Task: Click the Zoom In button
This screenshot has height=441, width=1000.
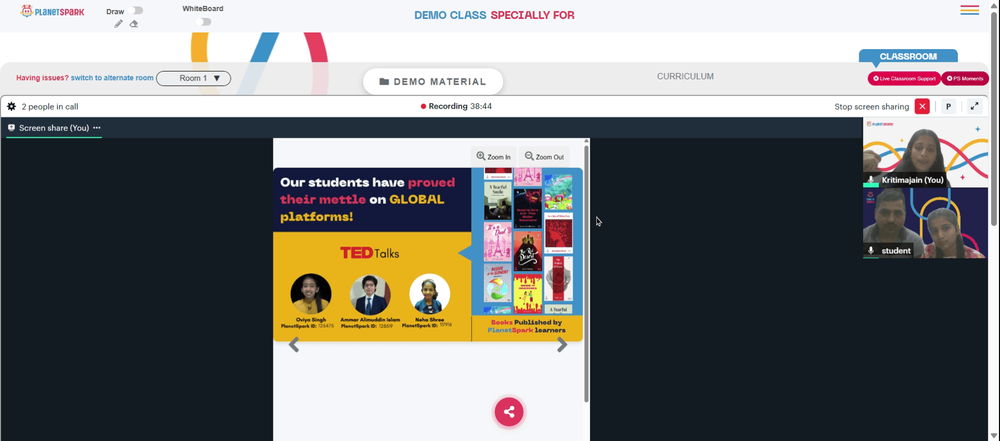Action: coord(494,156)
